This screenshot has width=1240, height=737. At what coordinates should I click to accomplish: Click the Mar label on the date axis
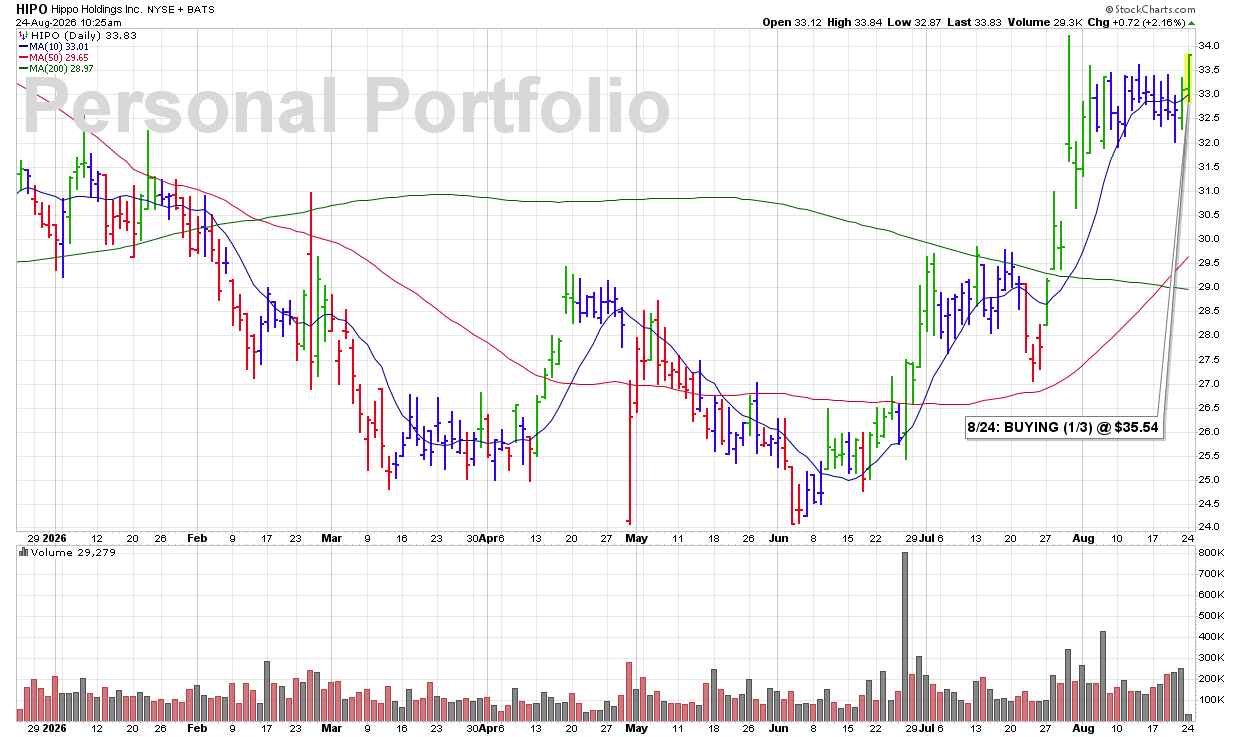click(332, 537)
